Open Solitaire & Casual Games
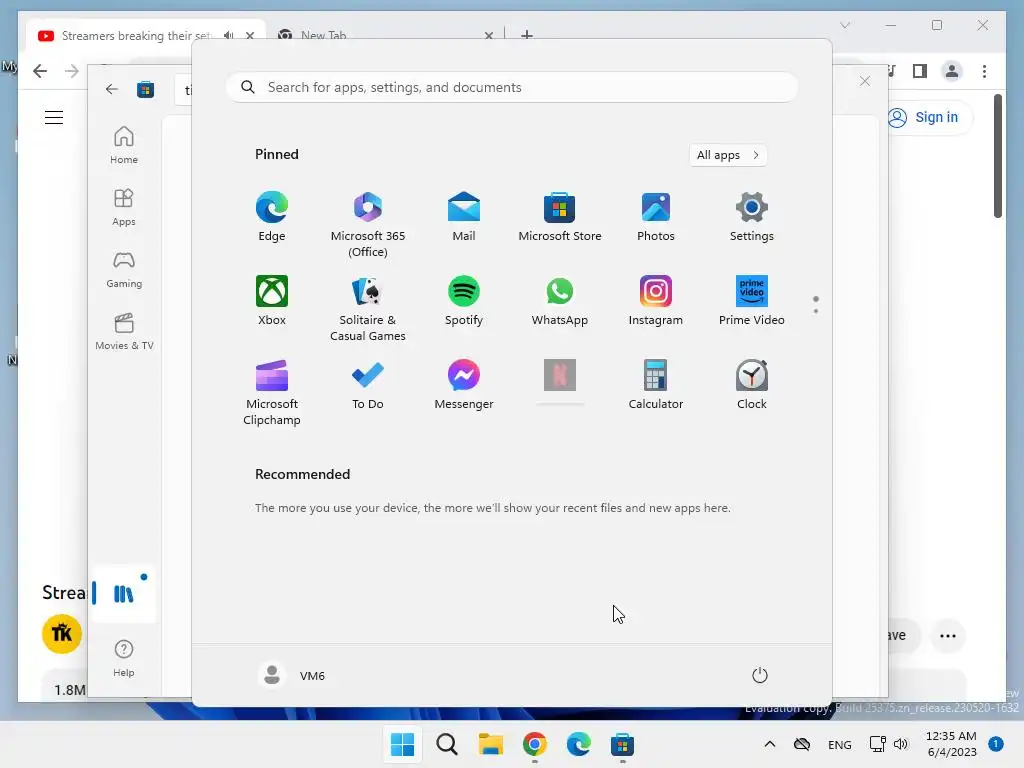The image size is (1024, 768). [368, 308]
